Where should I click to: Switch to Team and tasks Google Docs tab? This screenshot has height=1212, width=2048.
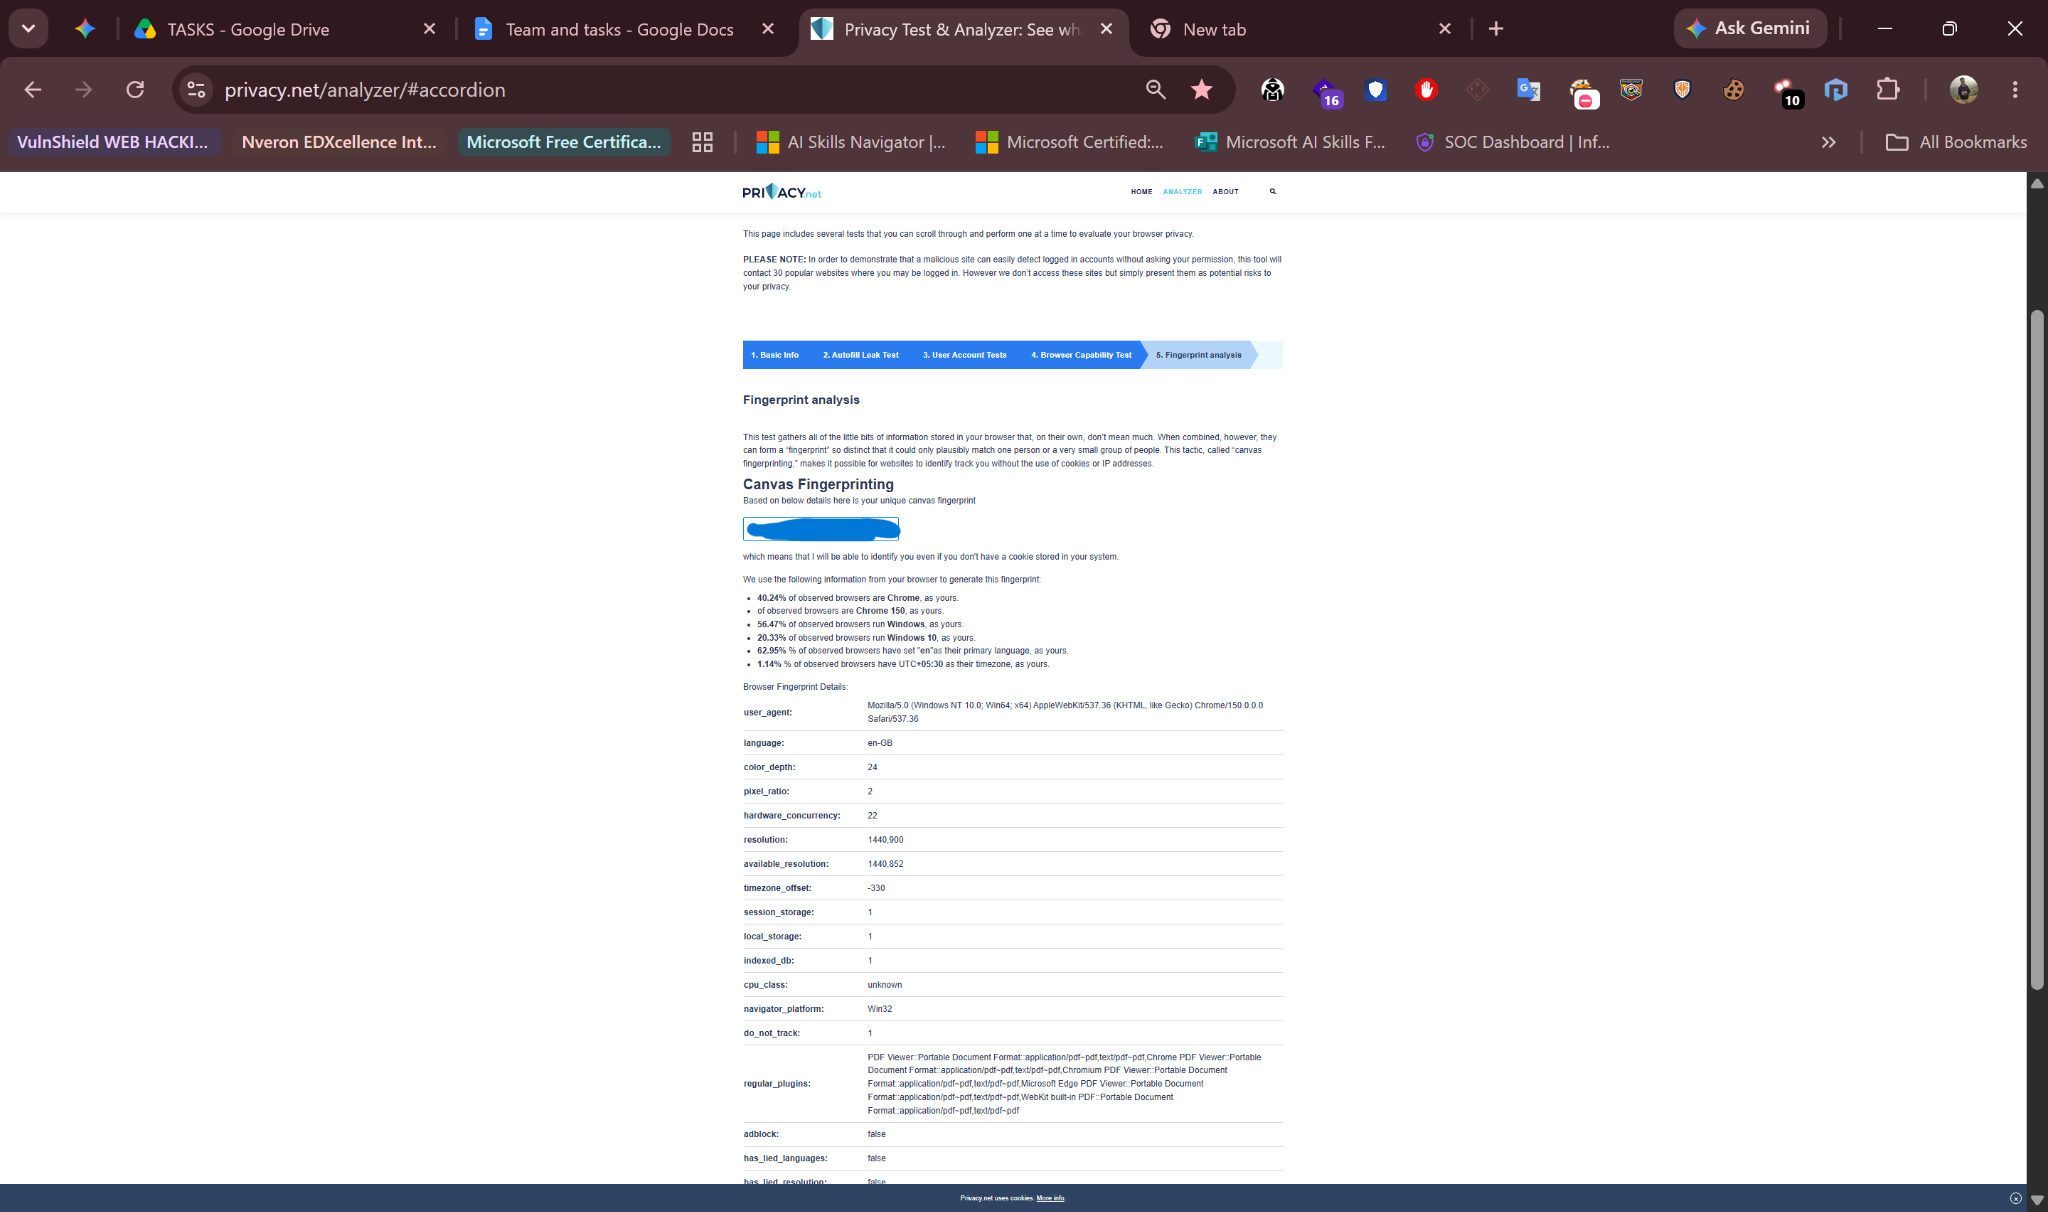[620, 29]
